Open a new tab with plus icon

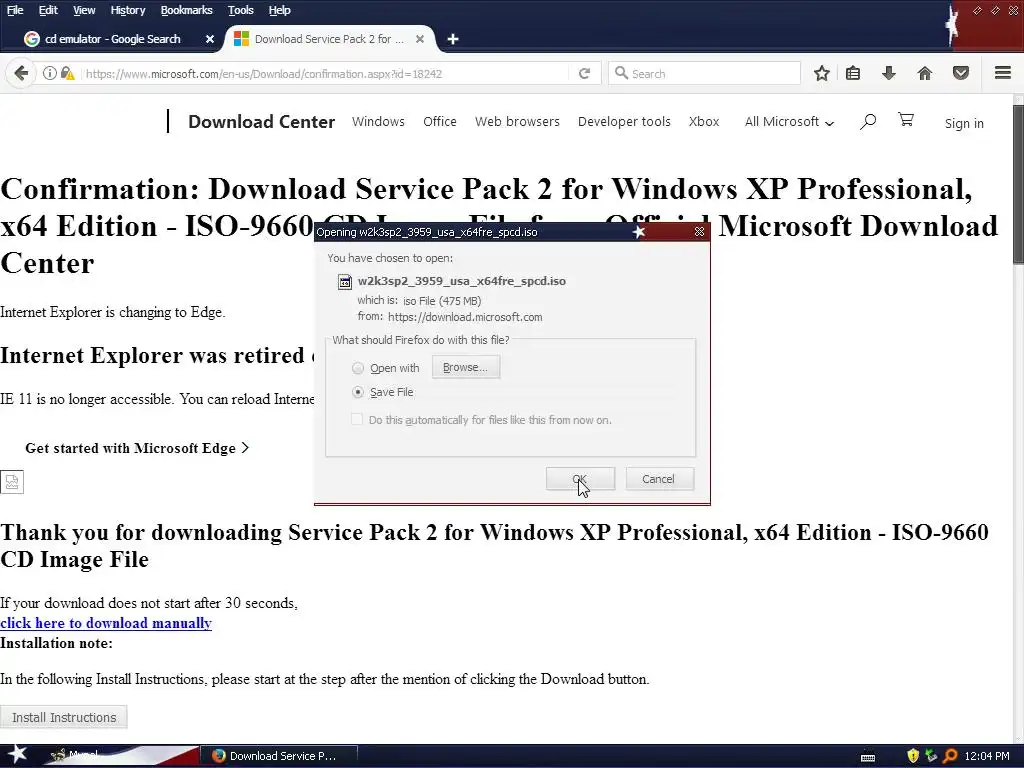pos(453,39)
